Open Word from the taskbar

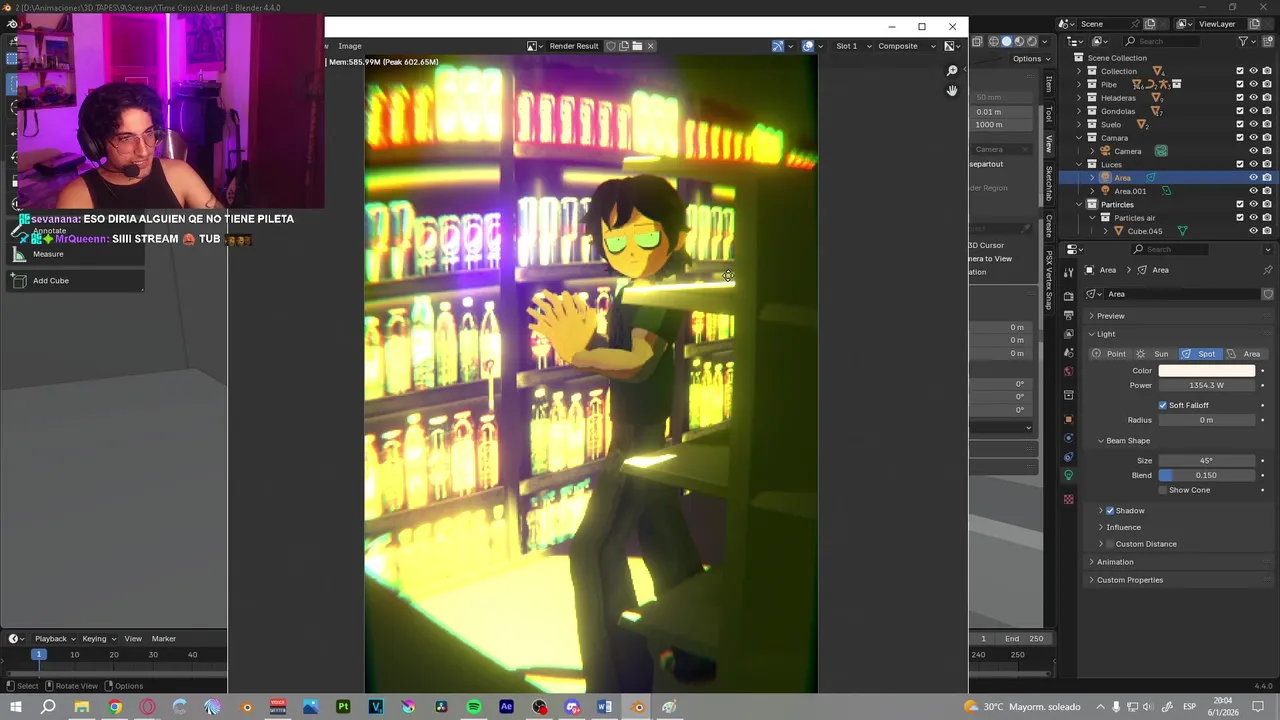tap(604, 707)
